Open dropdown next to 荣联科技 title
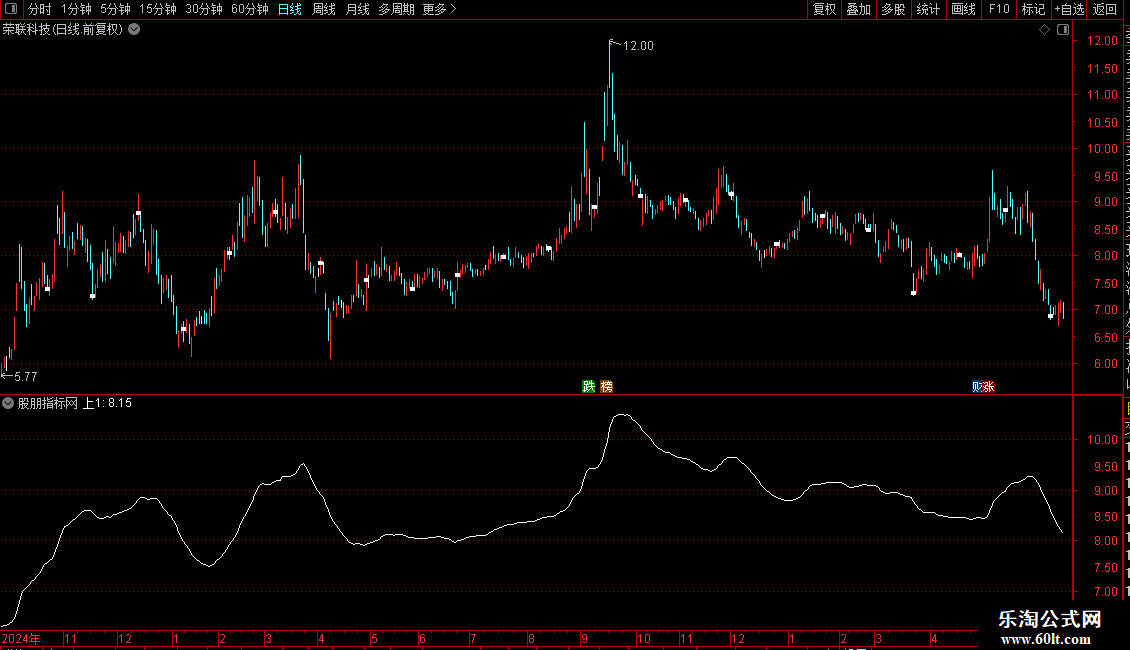Screen dimensions: 1130x650 pyautogui.click(x=134, y=30)
